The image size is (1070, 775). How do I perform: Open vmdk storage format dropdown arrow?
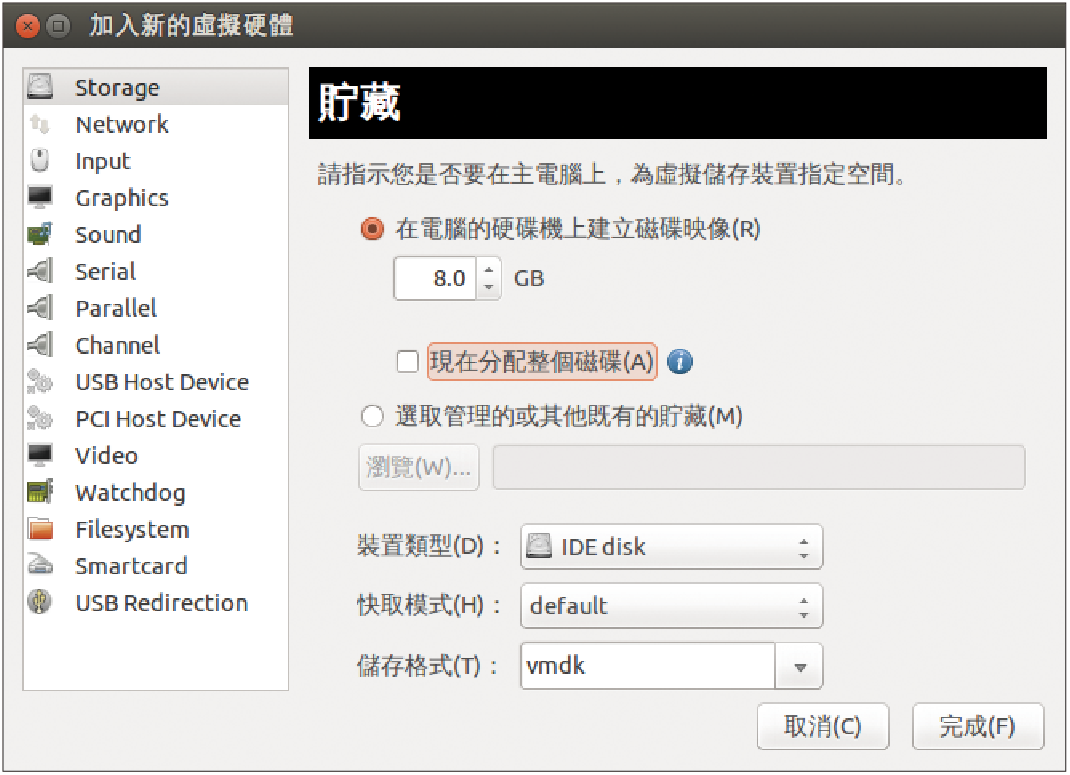[800, 666]
